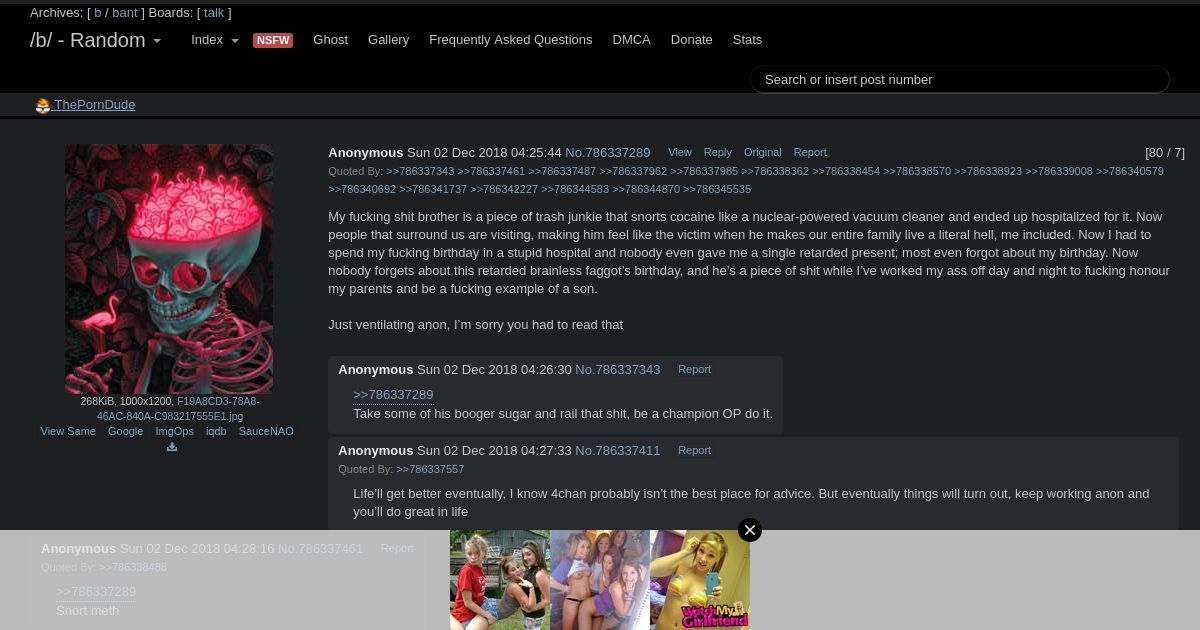Open quoted-by link >>786342227
This screenshot has height=630, width=1200.
[504, 190]
